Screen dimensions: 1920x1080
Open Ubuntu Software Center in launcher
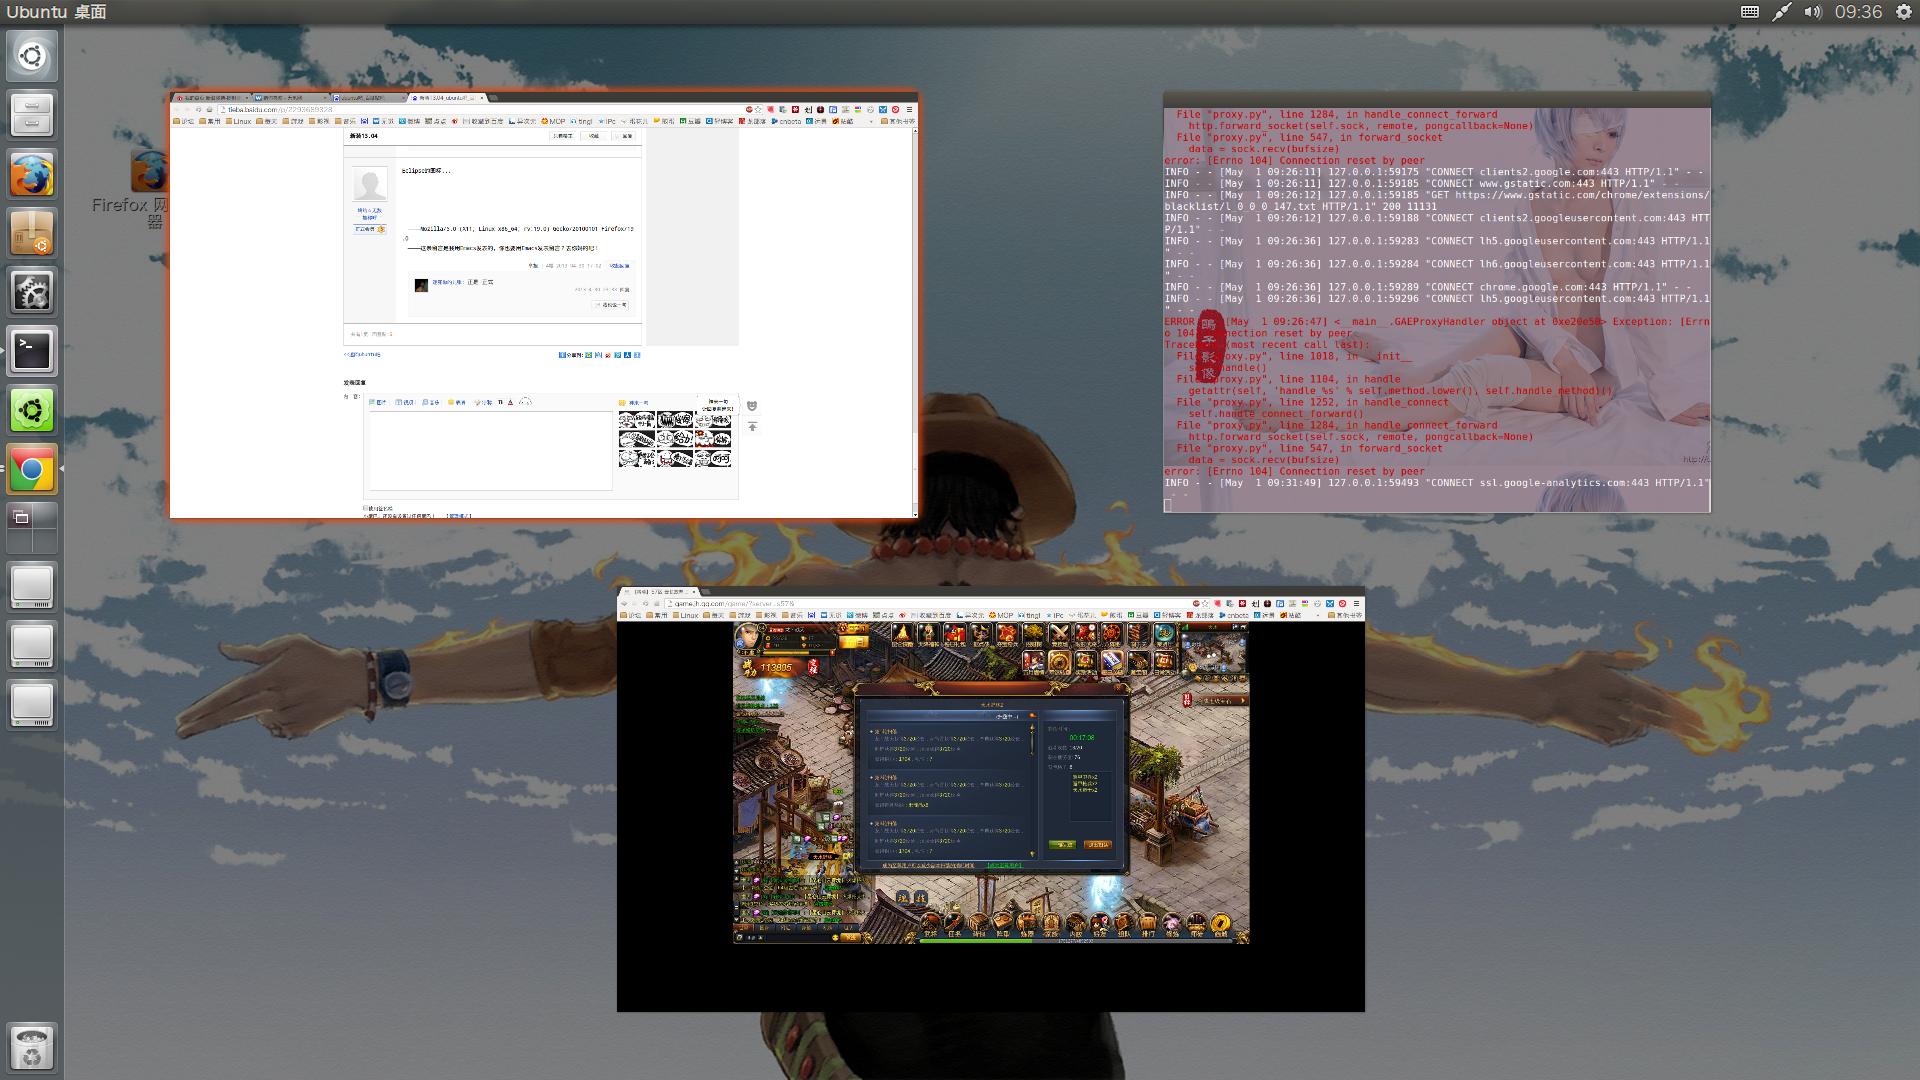click(x=32, y=233)
